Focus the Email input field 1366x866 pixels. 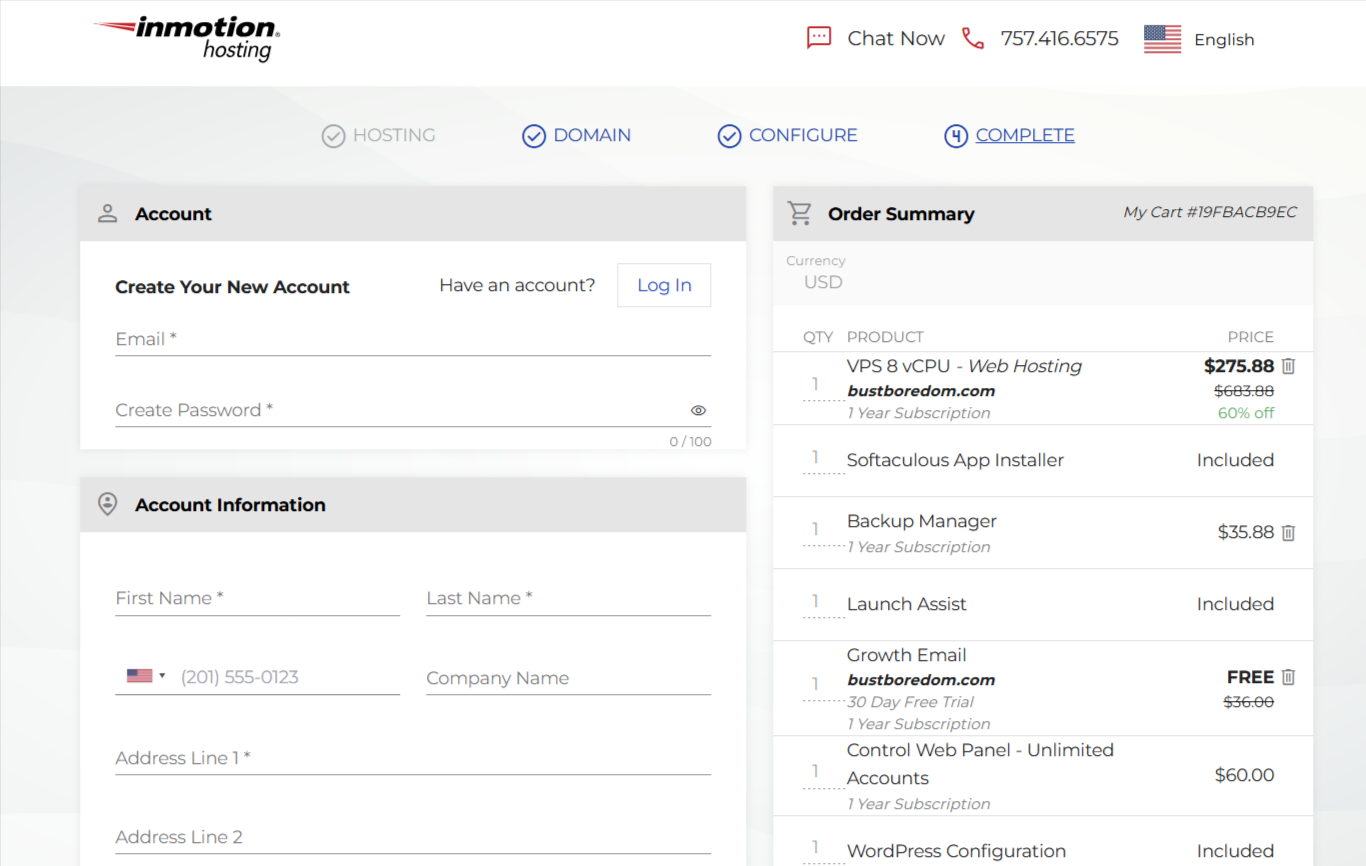pos(413,339)
